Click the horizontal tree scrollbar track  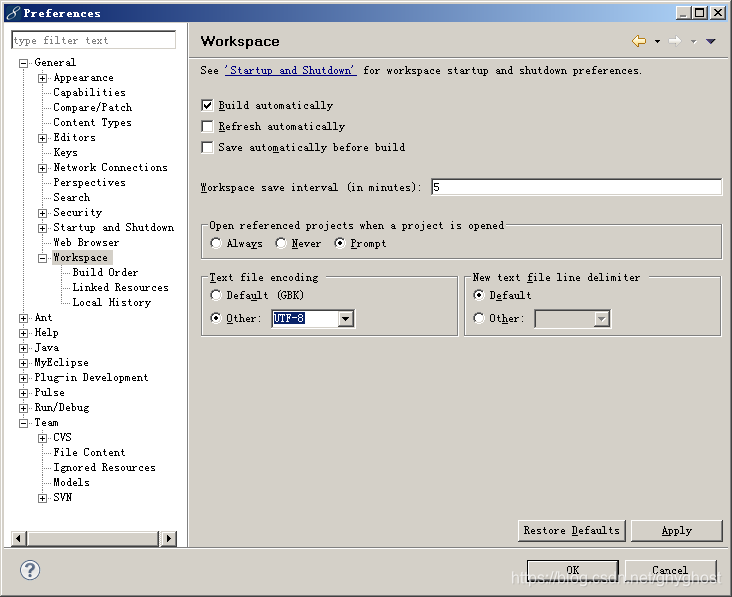coord(93,538)
